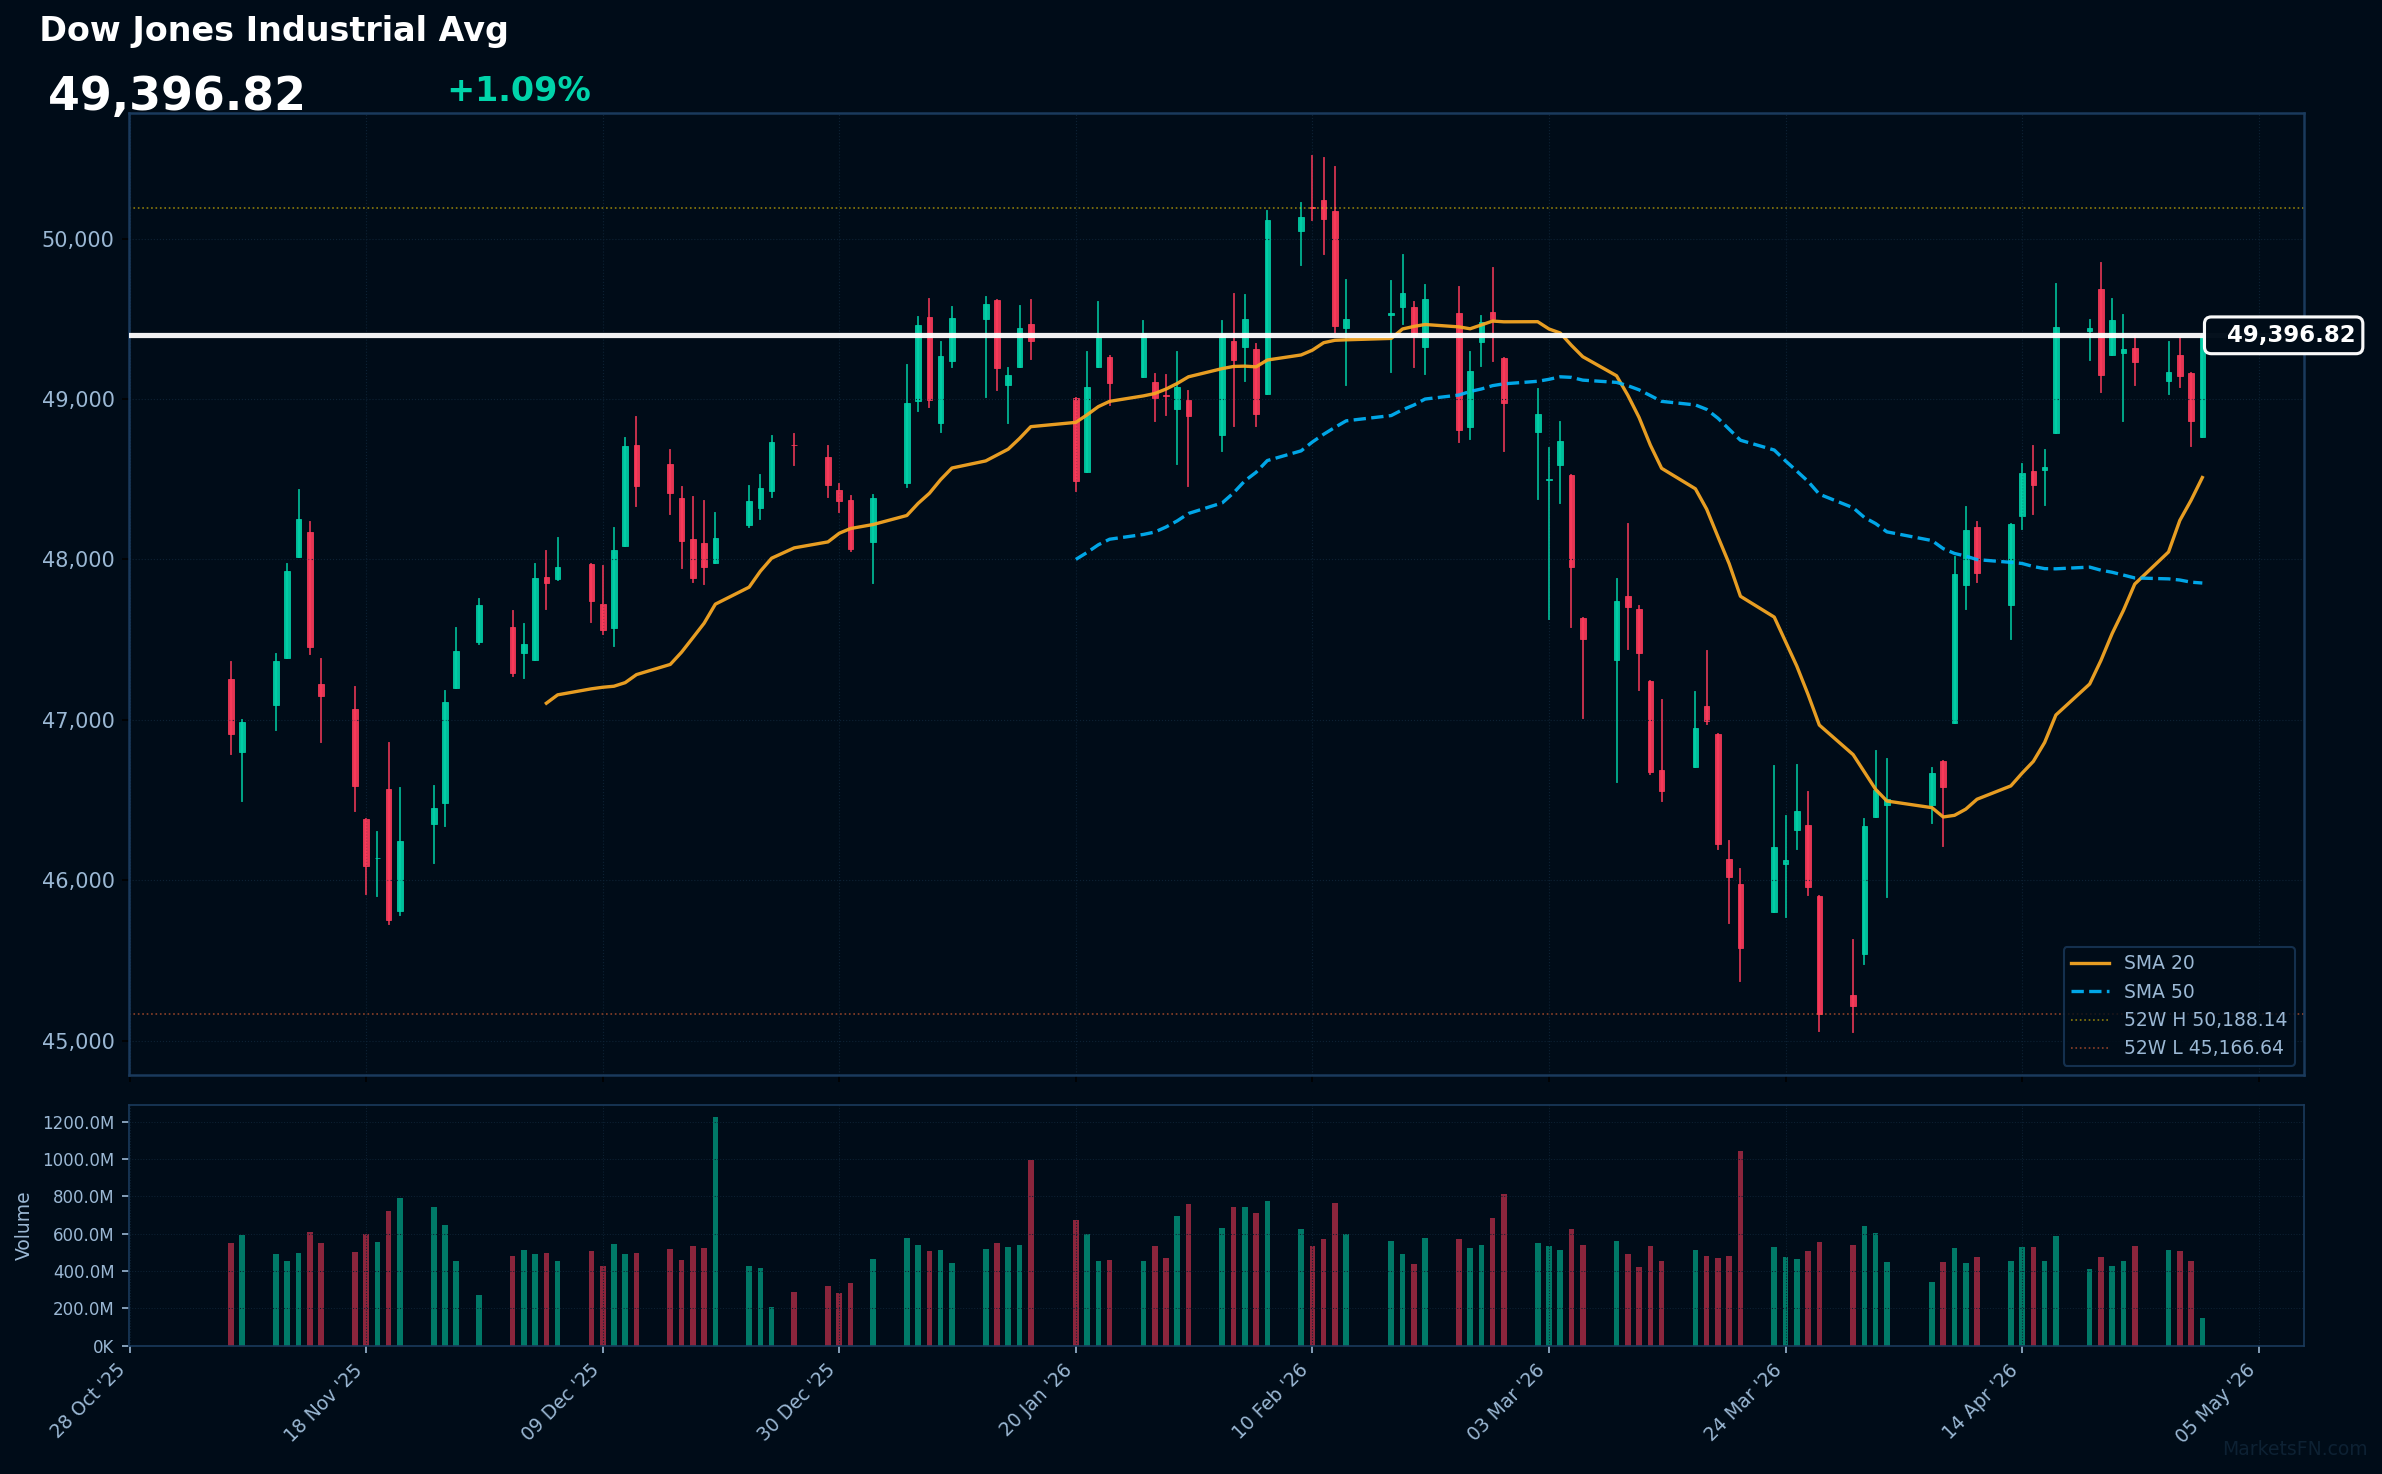
Task: Click the blue dashed SMA 50 swatch in legend
Action: click(x=2090, y=992)
